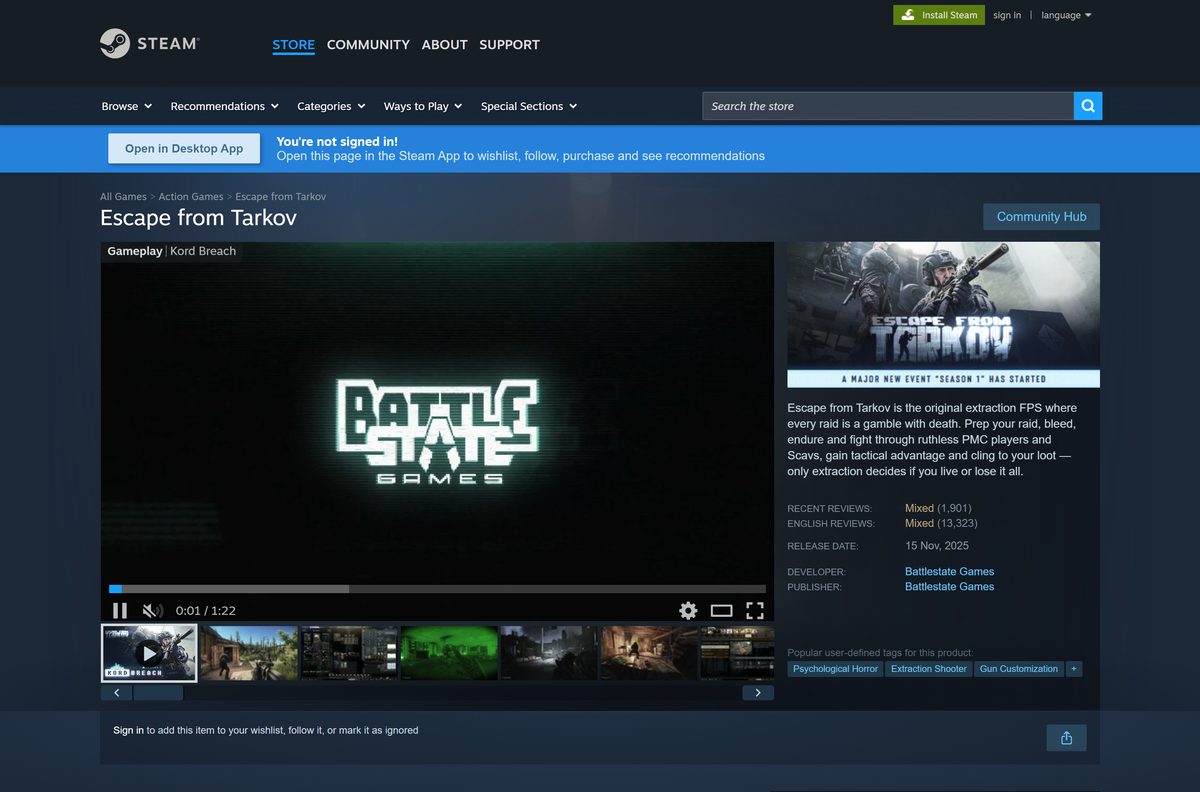Select the Gun Customization tag
Image resolution: width=1200 pixels, height=792 pixels.
coord(1018,669)
